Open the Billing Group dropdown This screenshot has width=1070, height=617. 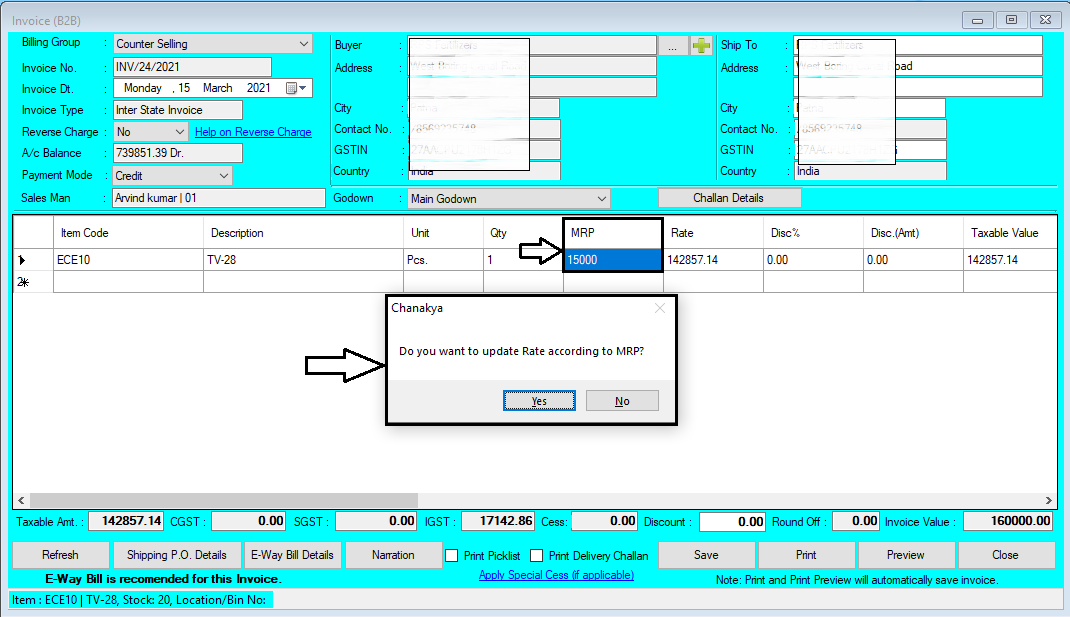coord(302,44)
